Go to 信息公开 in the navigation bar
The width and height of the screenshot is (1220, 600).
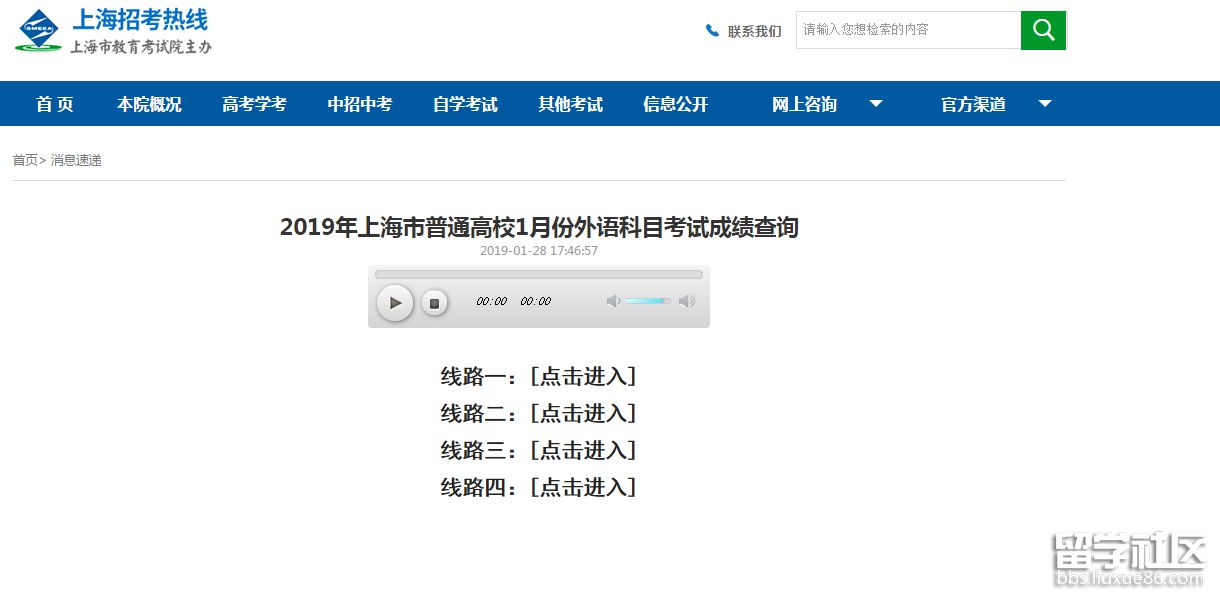tap(675, 104)
